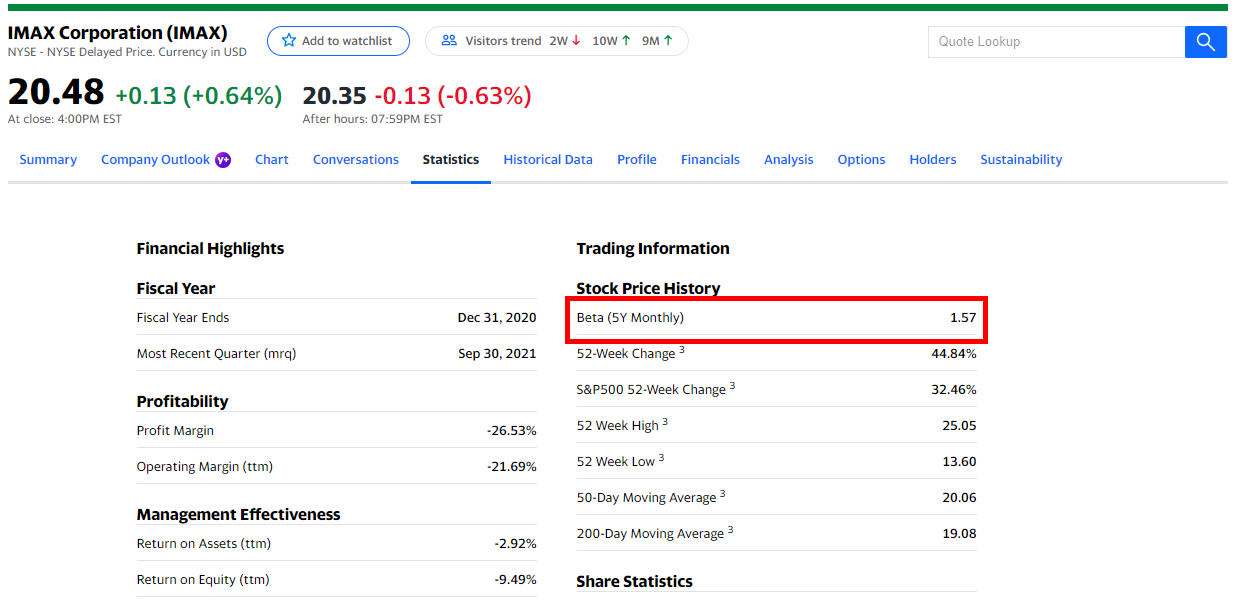Click the Beta (5Y Monthly) row
The image size is (1237, 611).
point(776,318)
